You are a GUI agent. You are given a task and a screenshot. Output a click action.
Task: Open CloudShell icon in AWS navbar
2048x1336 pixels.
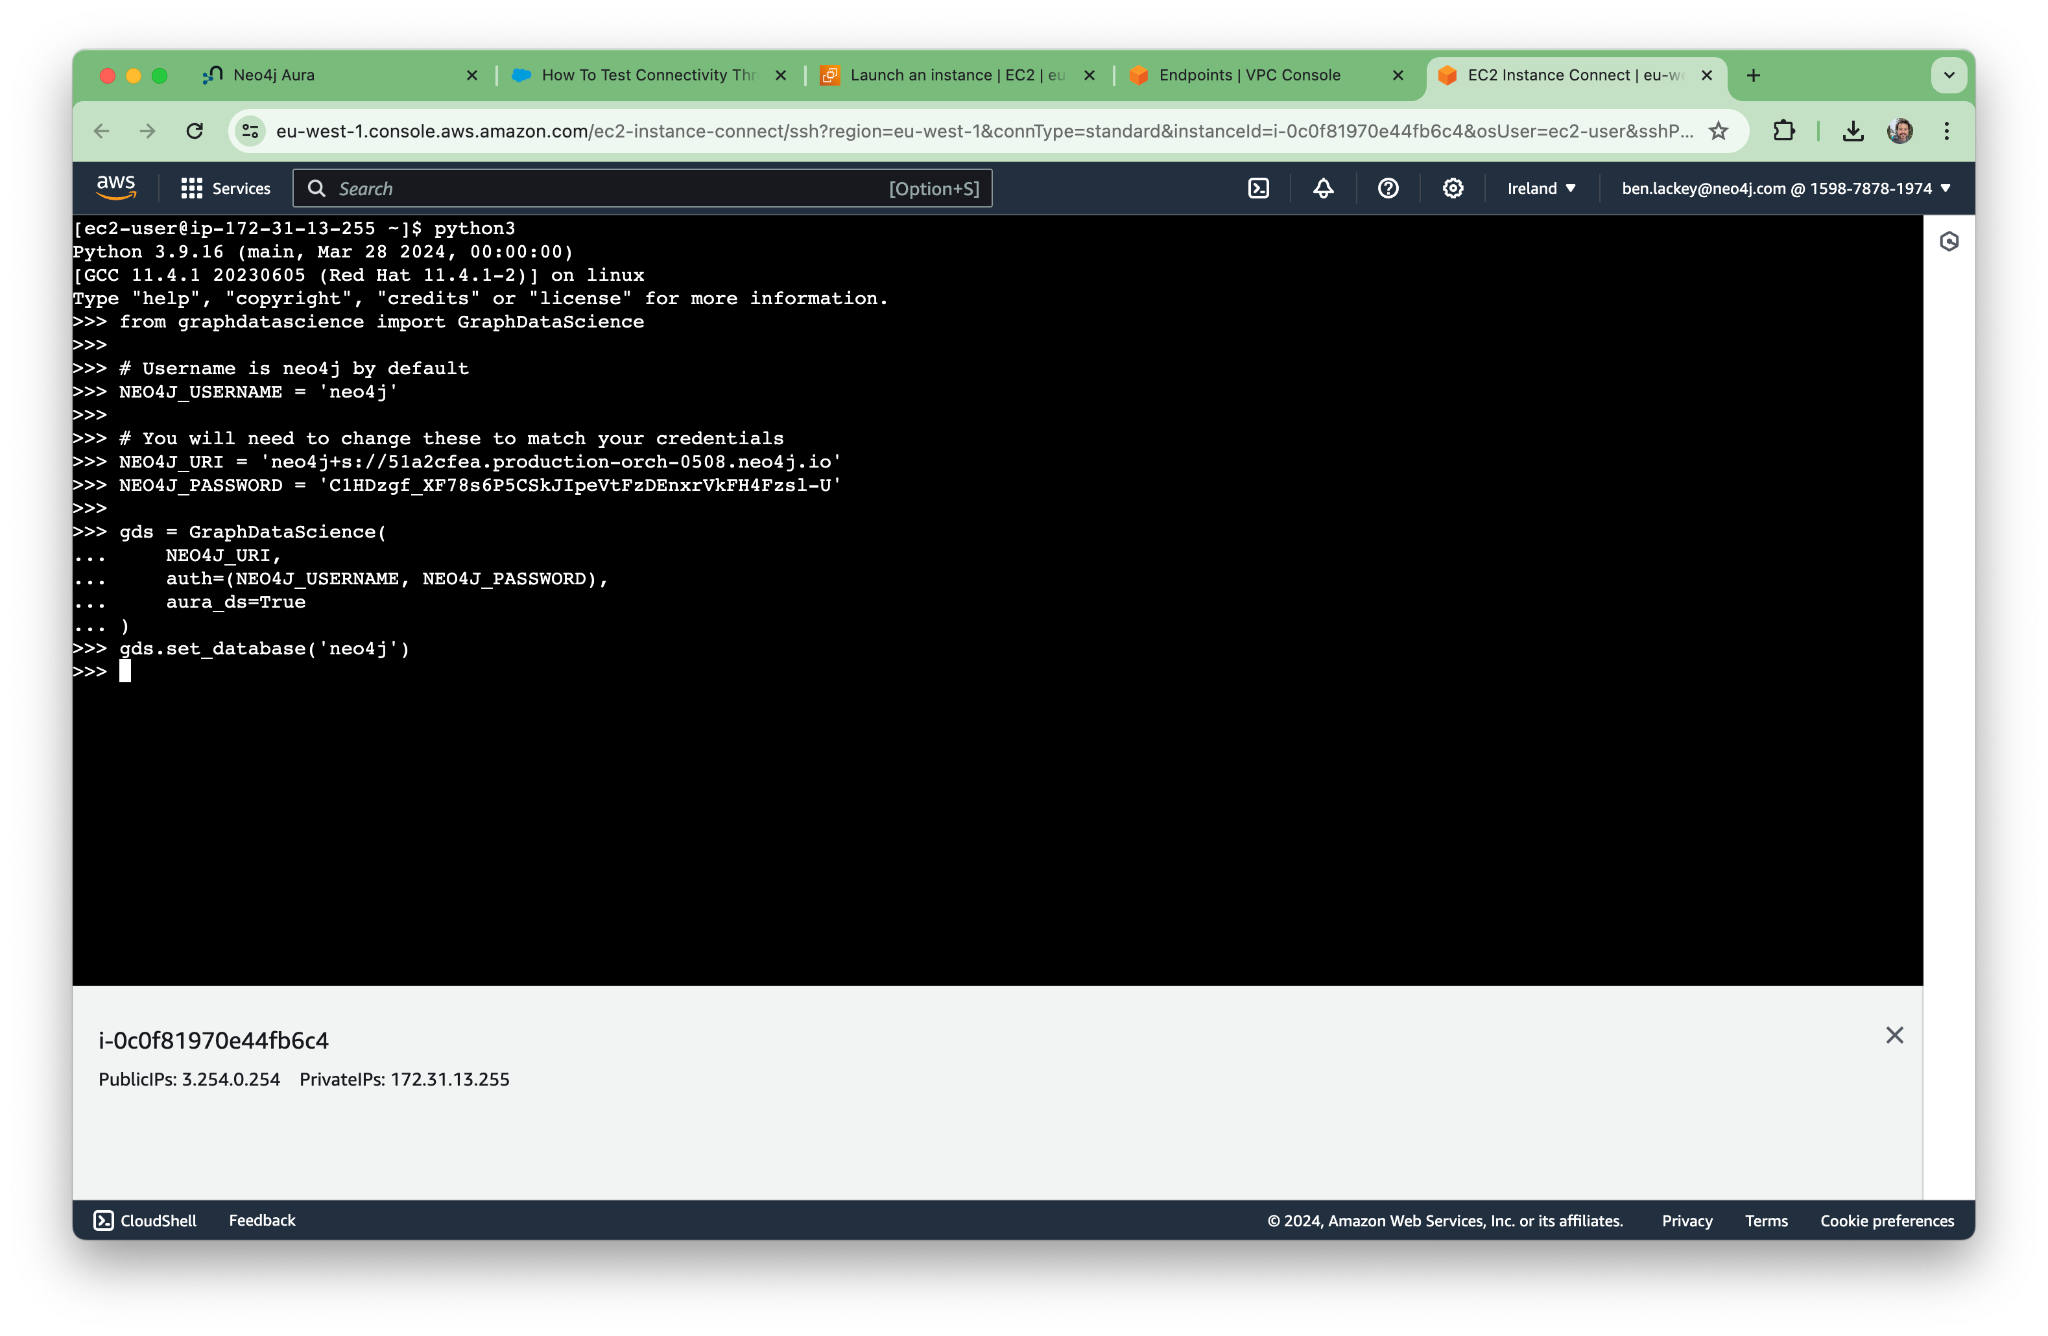(1259, 188)
